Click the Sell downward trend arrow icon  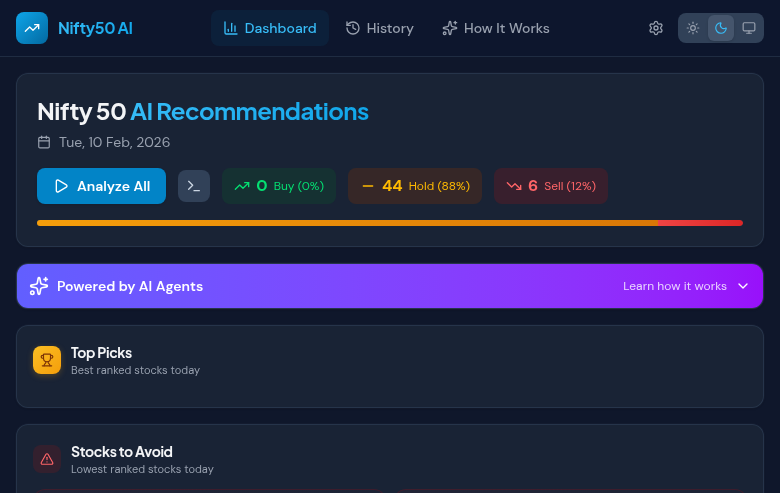(514, 186)
